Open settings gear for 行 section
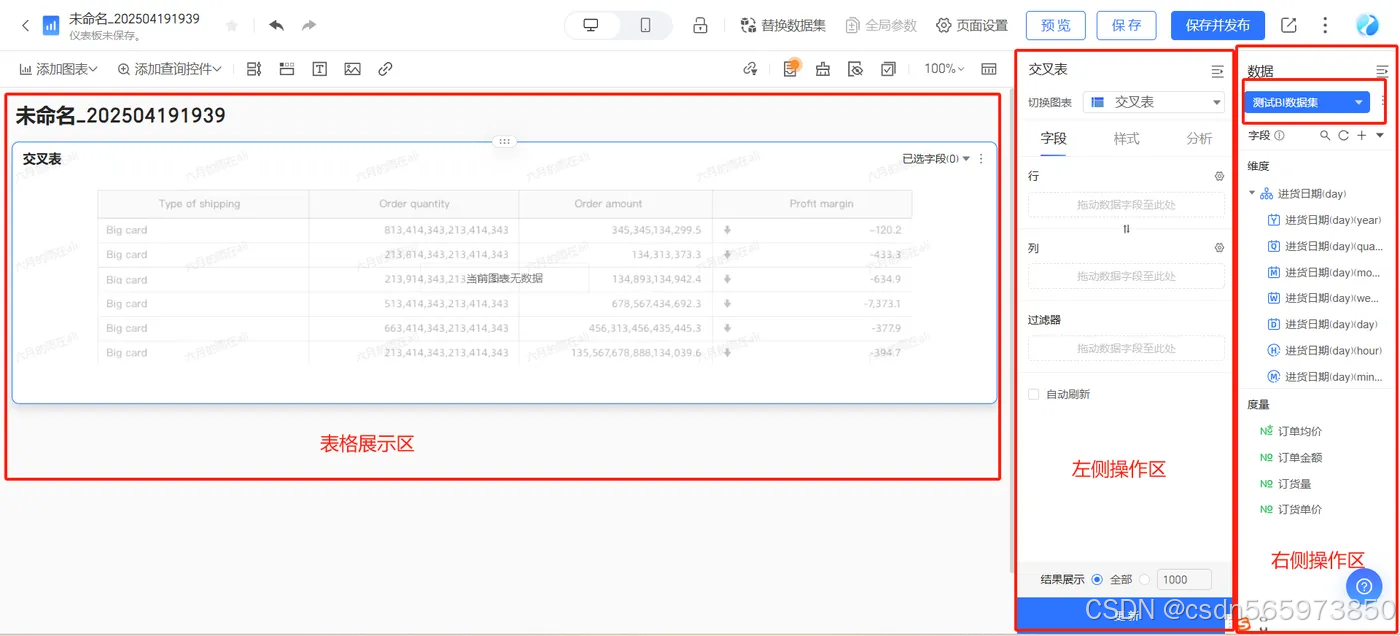The height and width of the screenshot is (636, 1400). (x=1219, y=176)
